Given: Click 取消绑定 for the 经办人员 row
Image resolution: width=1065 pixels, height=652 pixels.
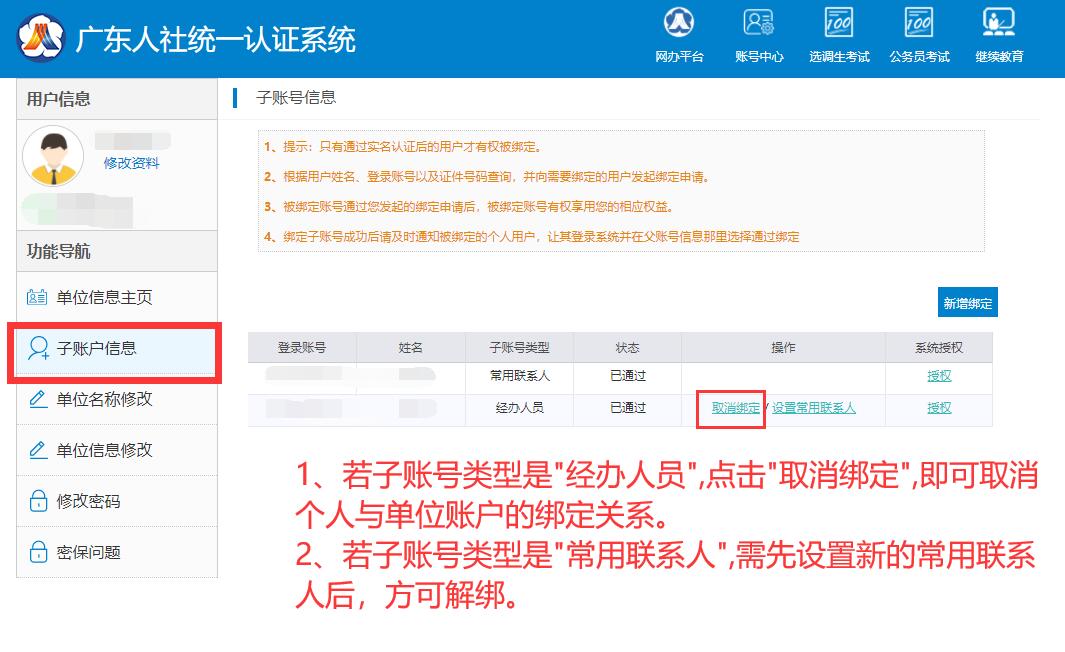Looking at the screenshot, I should coord(735,408).
